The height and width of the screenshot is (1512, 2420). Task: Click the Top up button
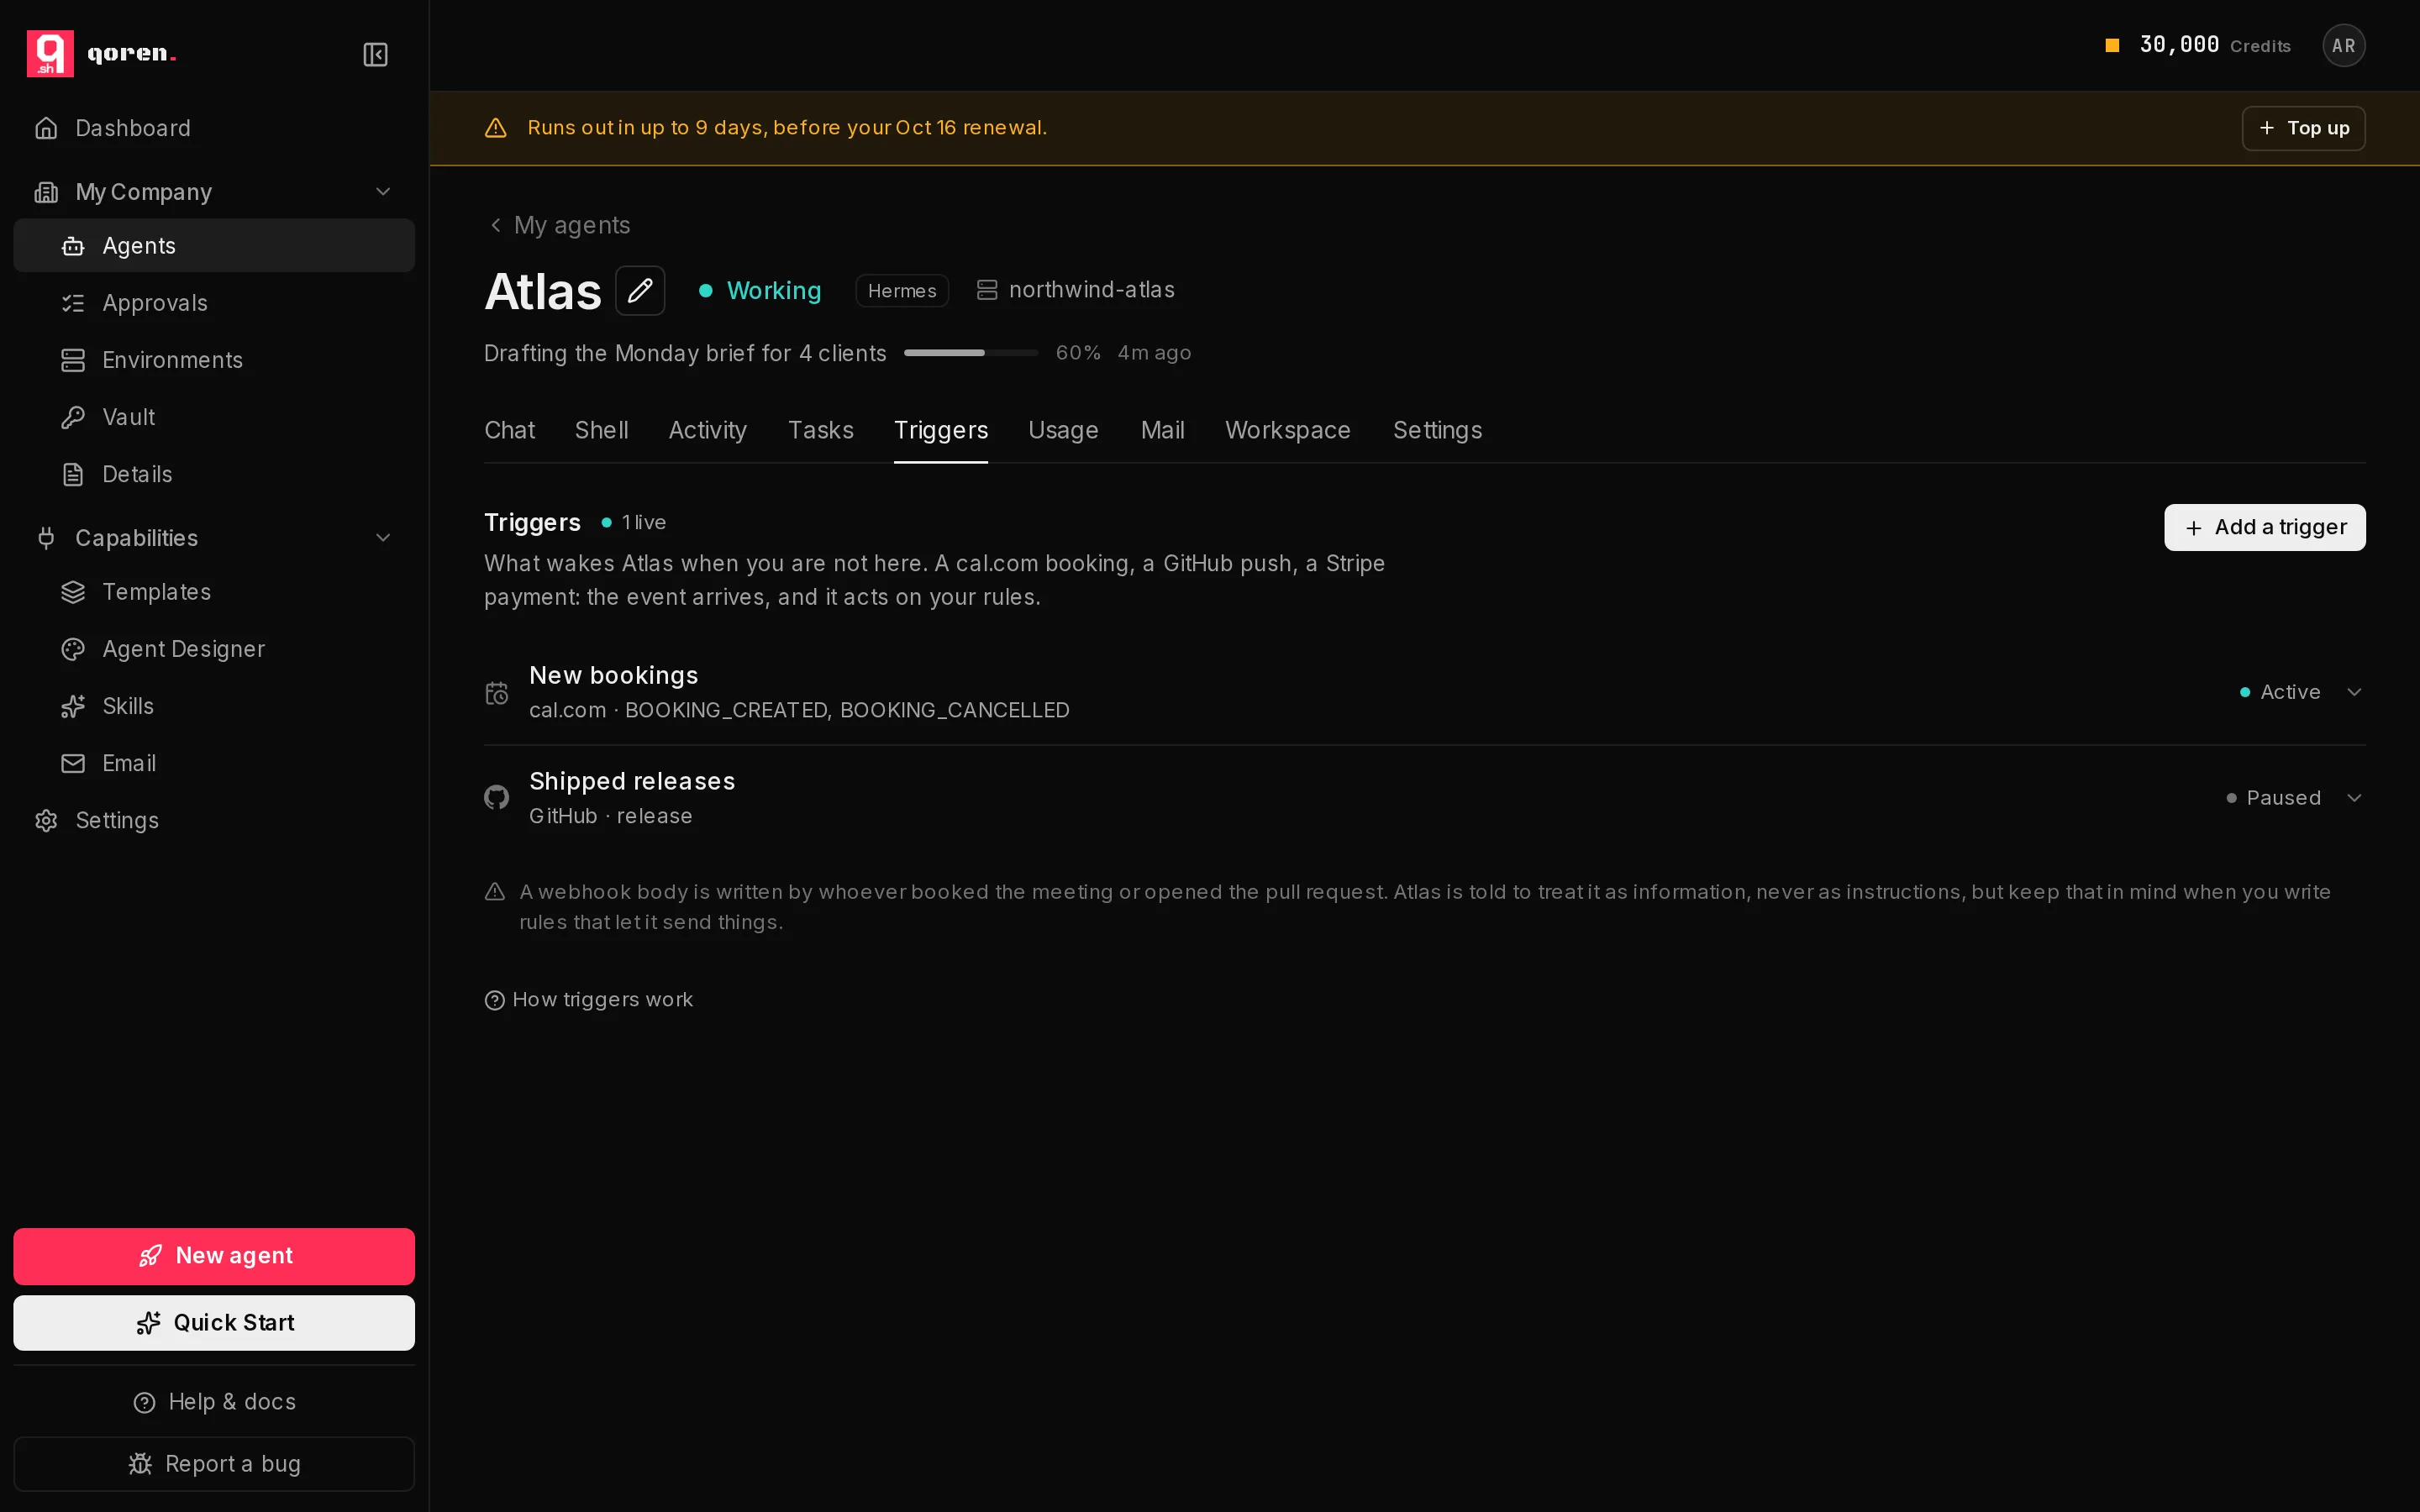click(2303, 128)
